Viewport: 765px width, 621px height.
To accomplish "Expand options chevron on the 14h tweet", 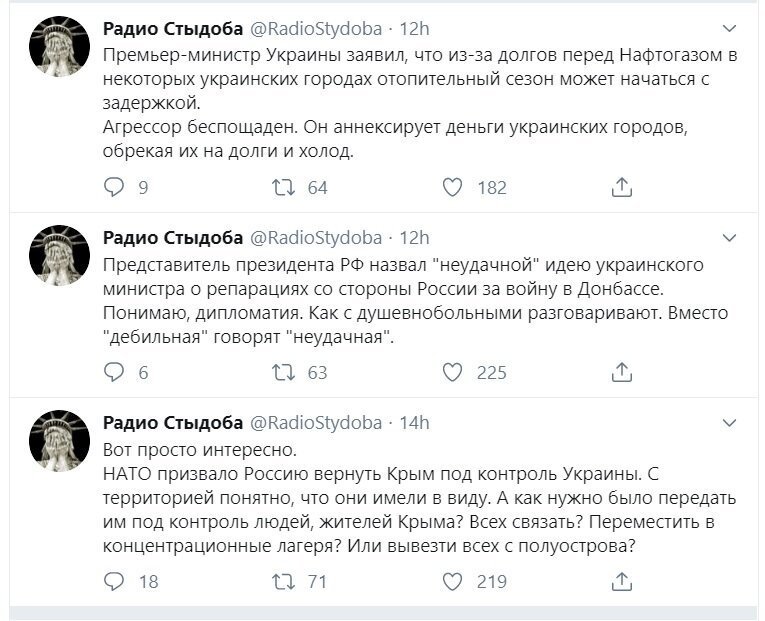I will click(x=729, y=423).
